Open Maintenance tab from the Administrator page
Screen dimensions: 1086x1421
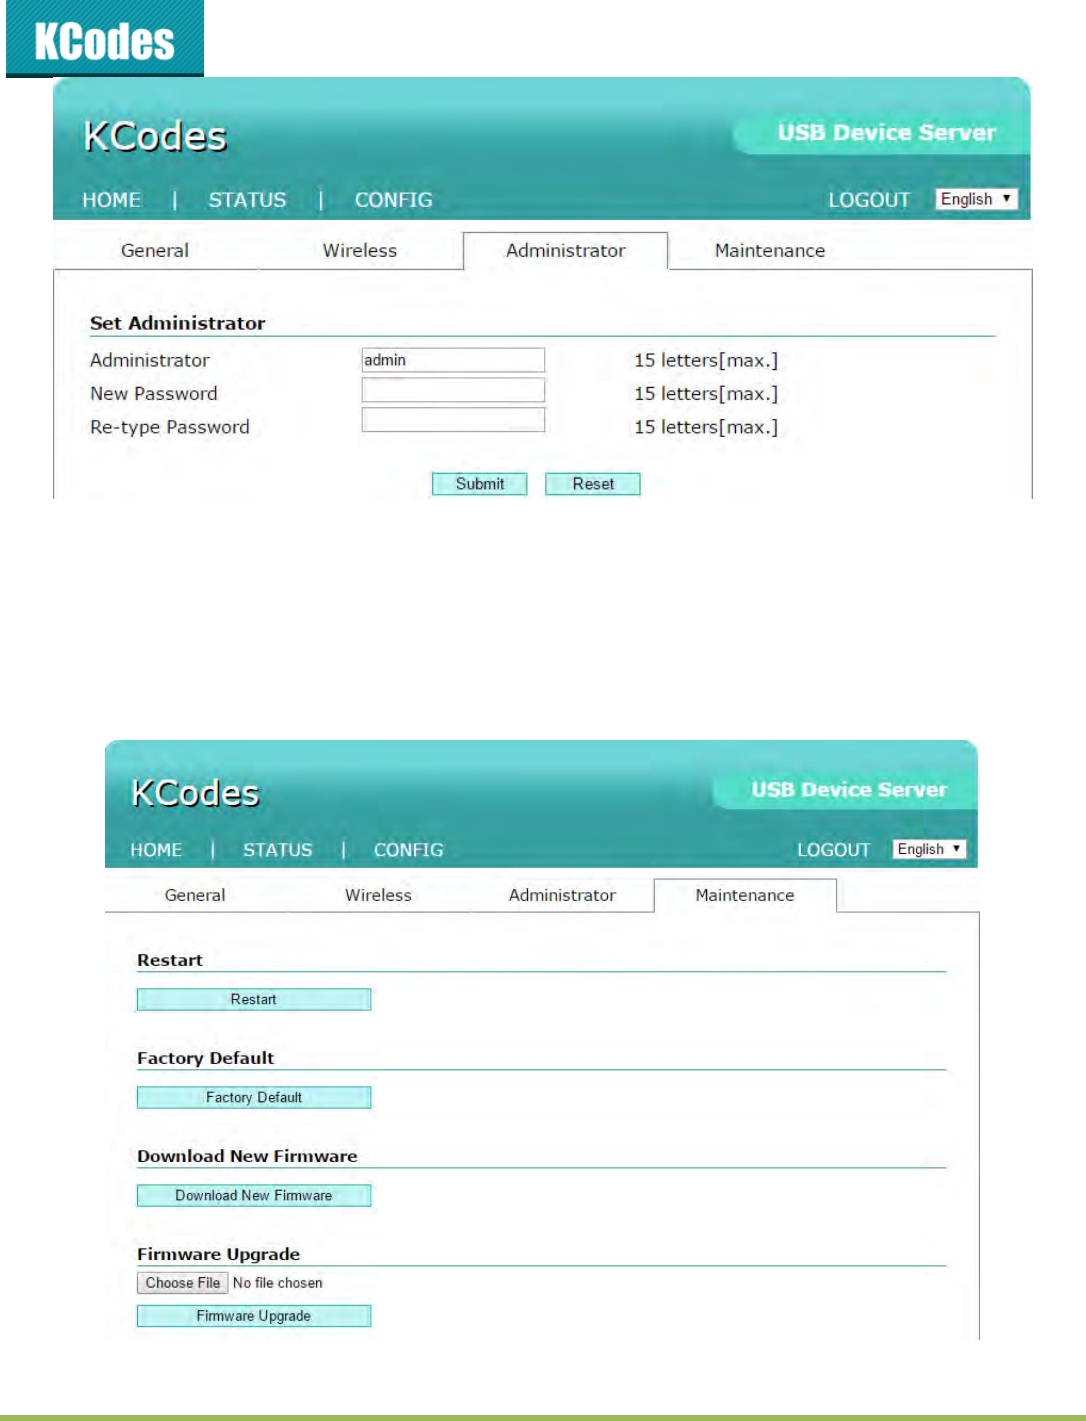770,251
